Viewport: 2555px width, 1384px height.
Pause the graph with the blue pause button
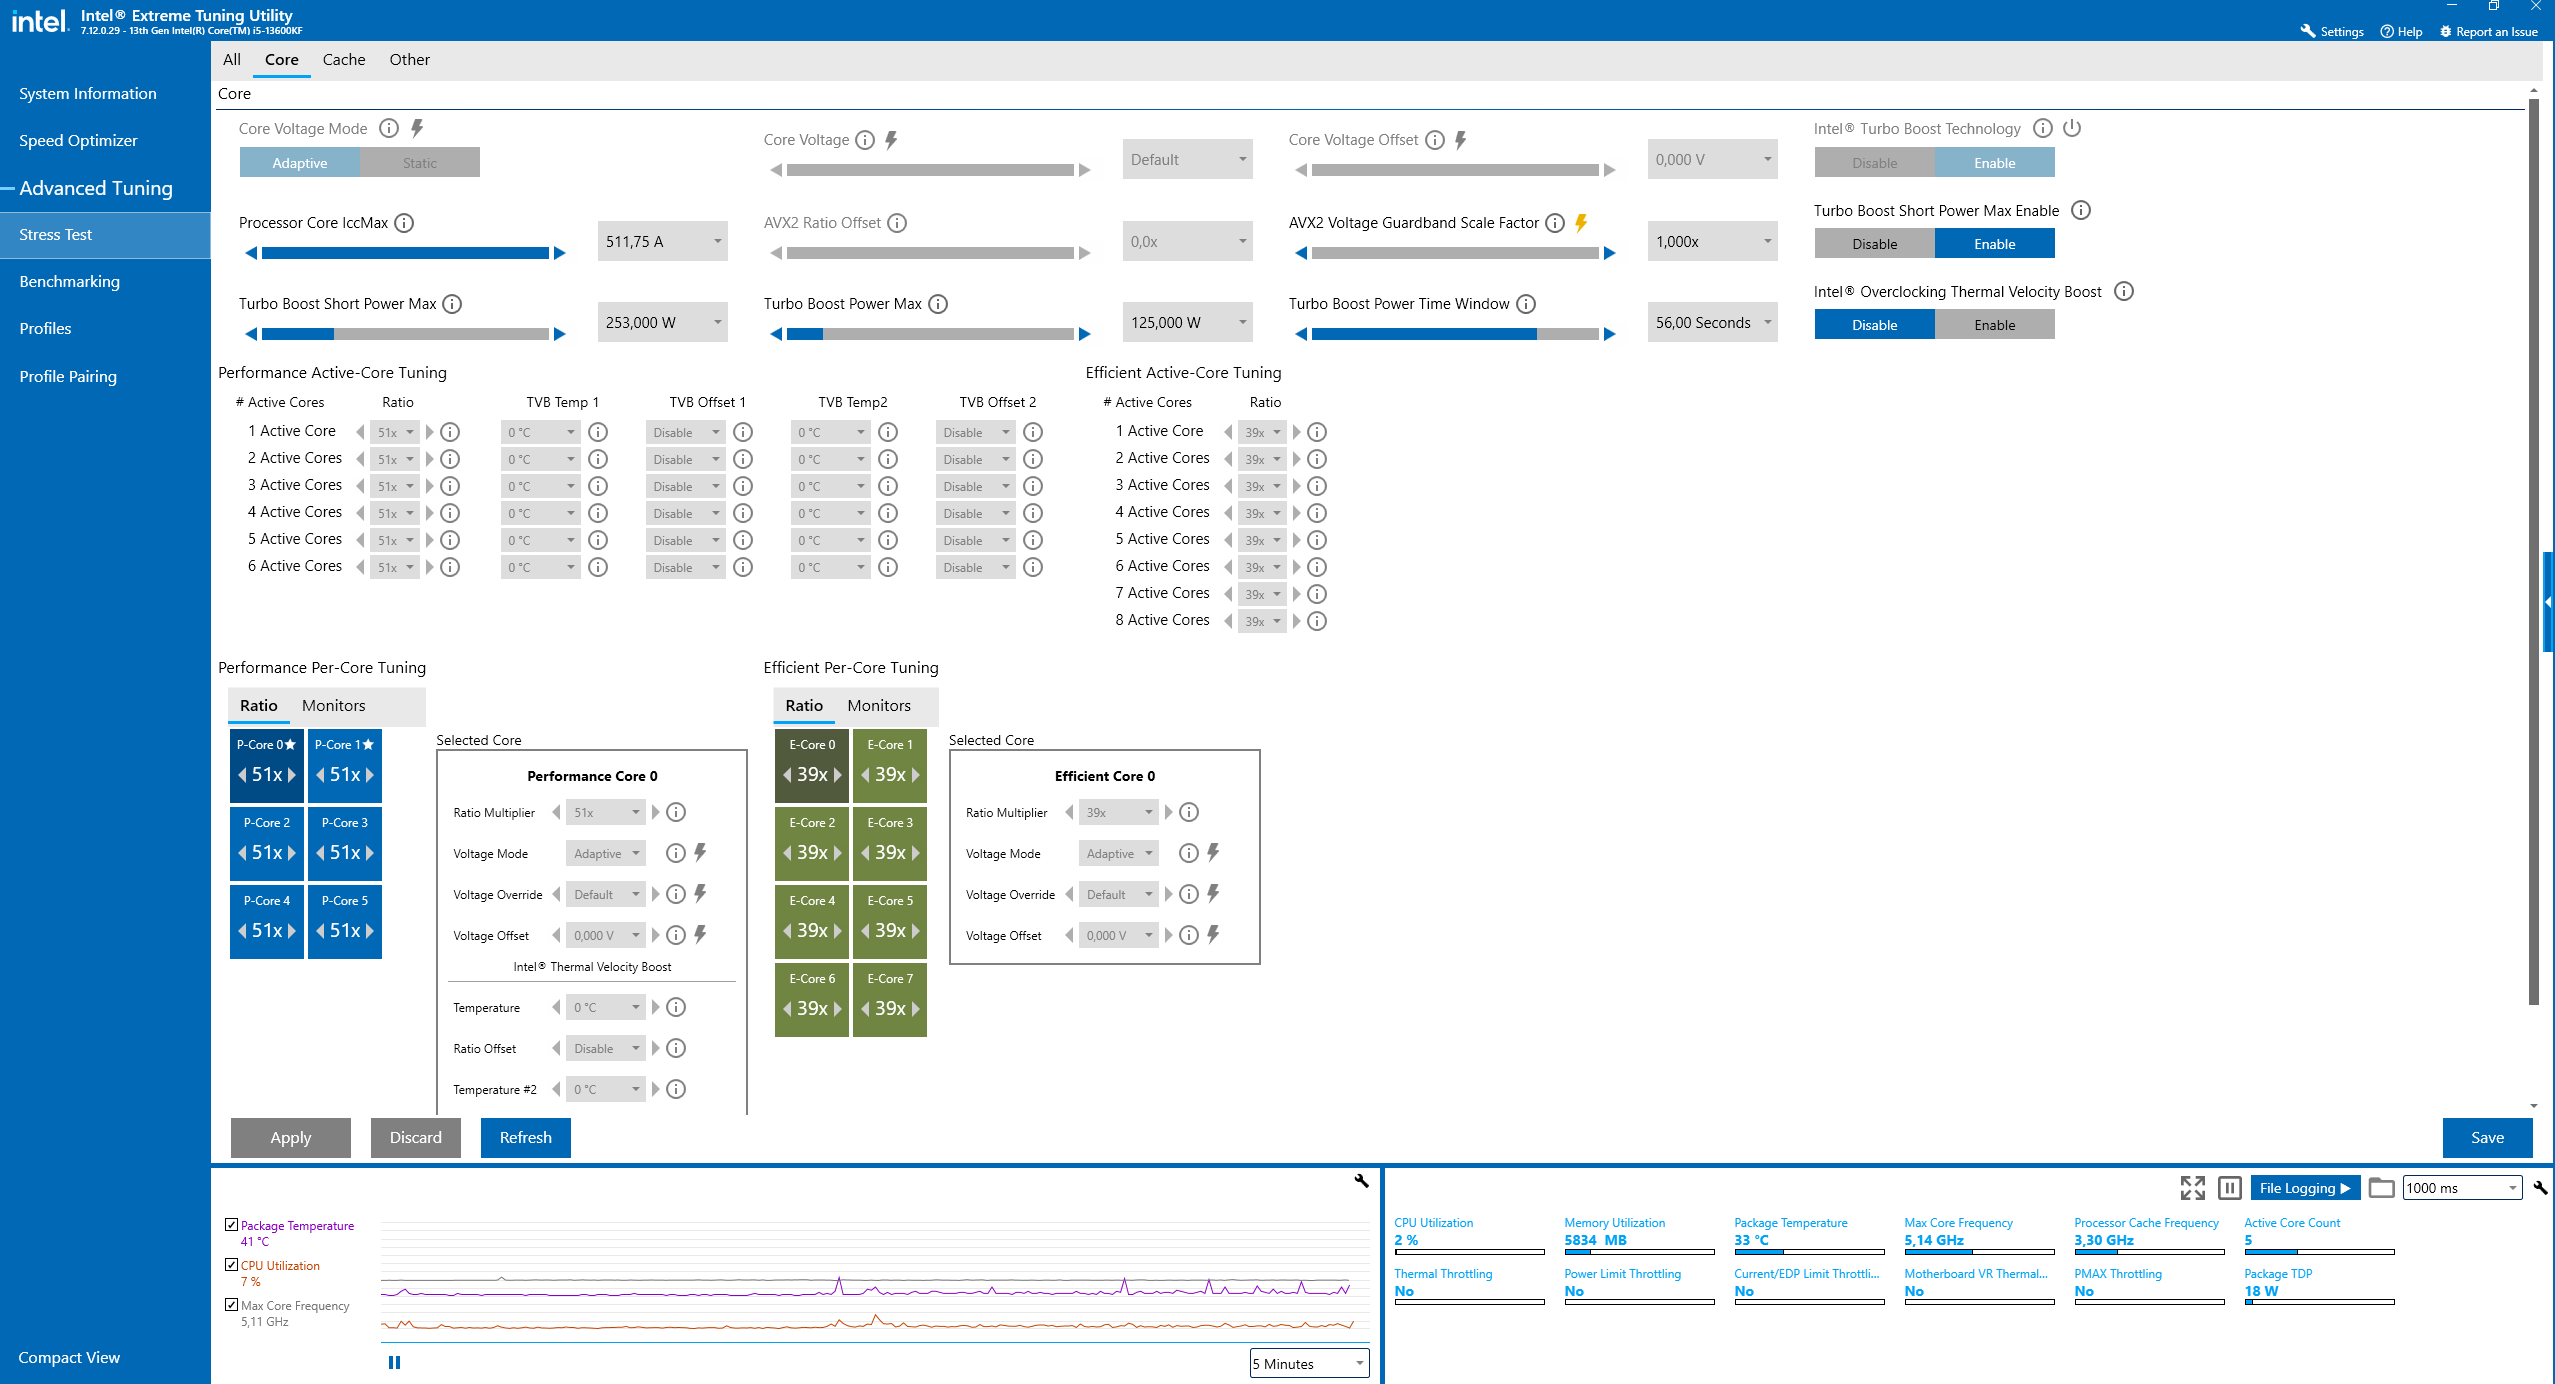394,1362
